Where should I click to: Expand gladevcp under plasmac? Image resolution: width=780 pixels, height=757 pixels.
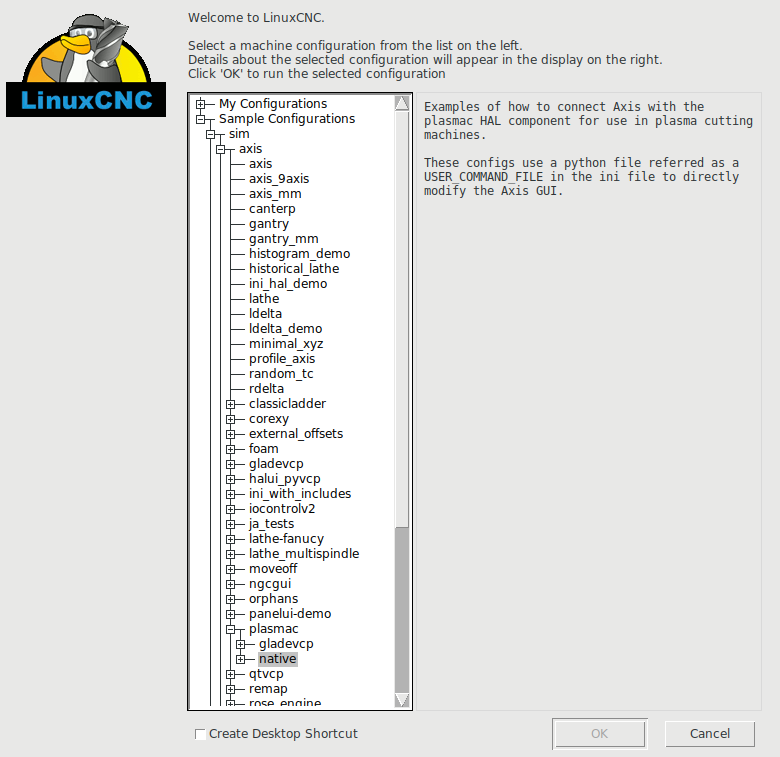pos(240,644)
